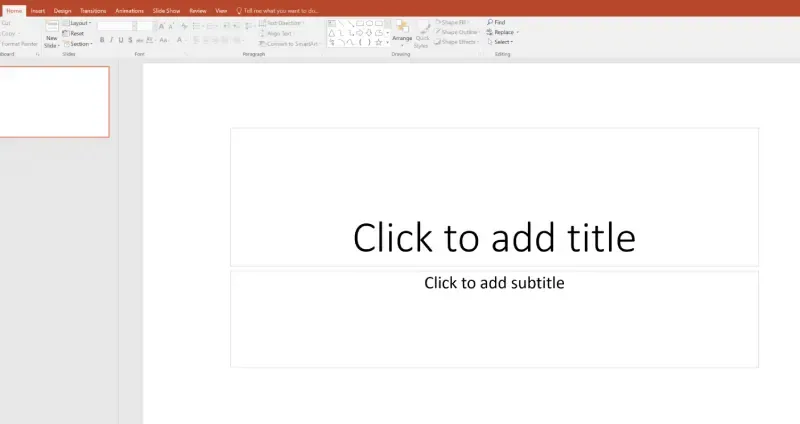
Task: Open the Font dialog launcher
Action: click(x=186, y=54)
